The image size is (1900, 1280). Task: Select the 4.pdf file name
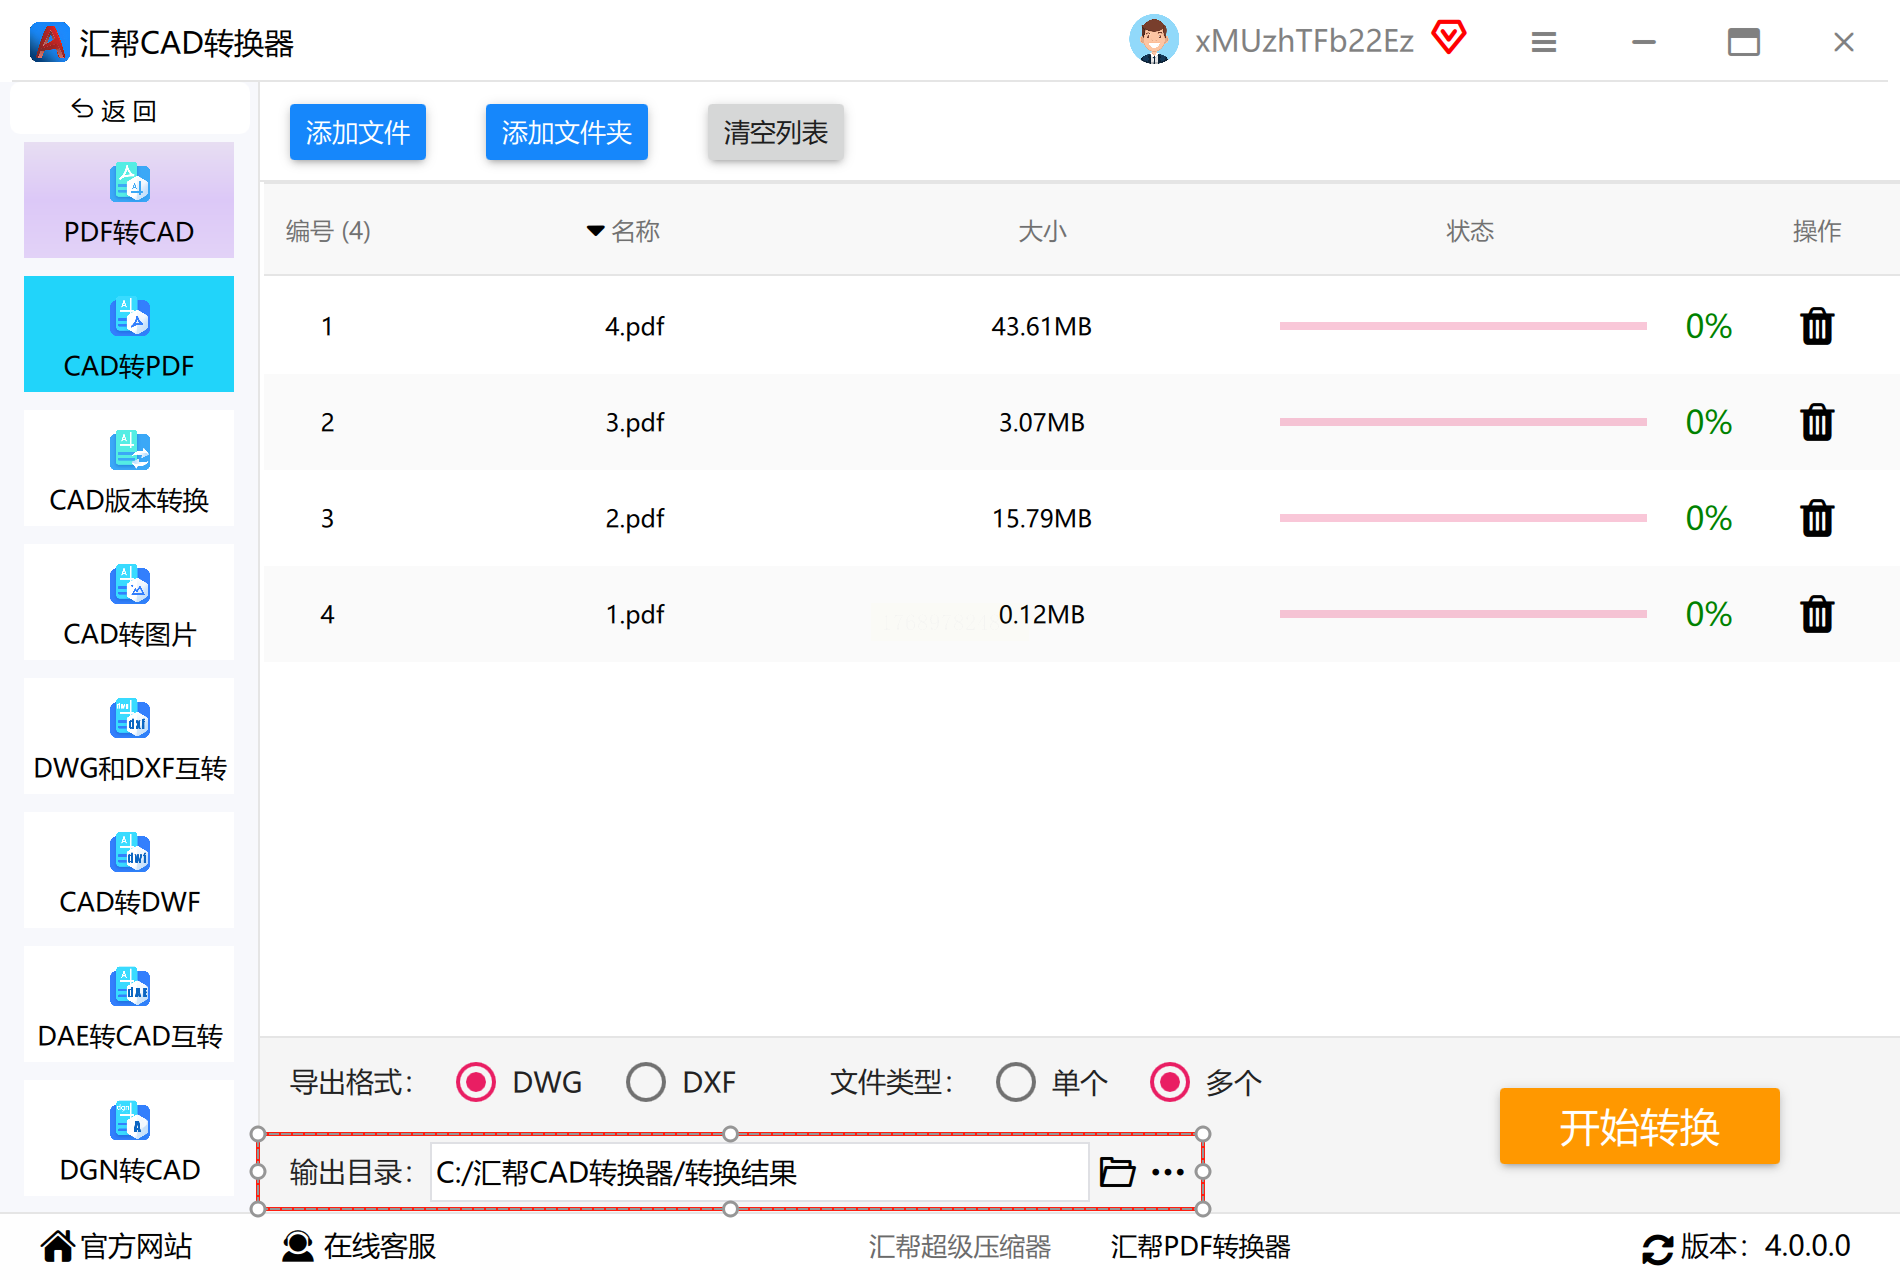[635, 327]
